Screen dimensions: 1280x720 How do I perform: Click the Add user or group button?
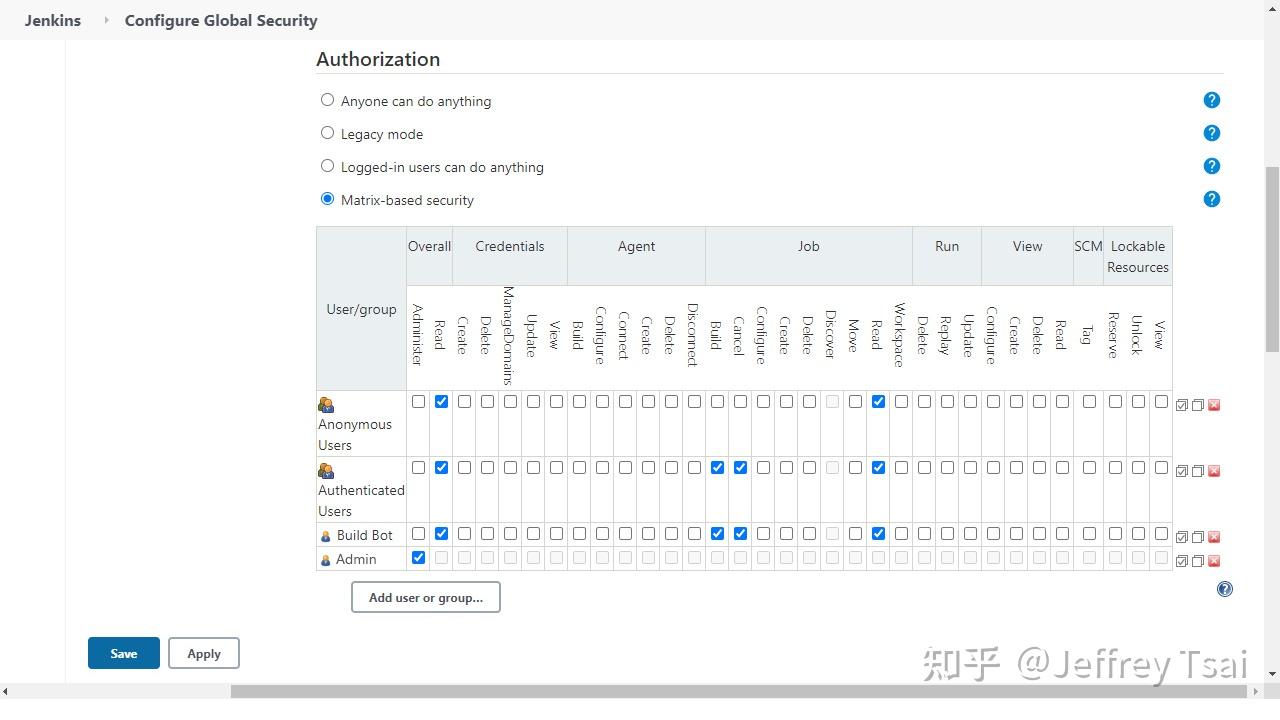tap(425, 597)
